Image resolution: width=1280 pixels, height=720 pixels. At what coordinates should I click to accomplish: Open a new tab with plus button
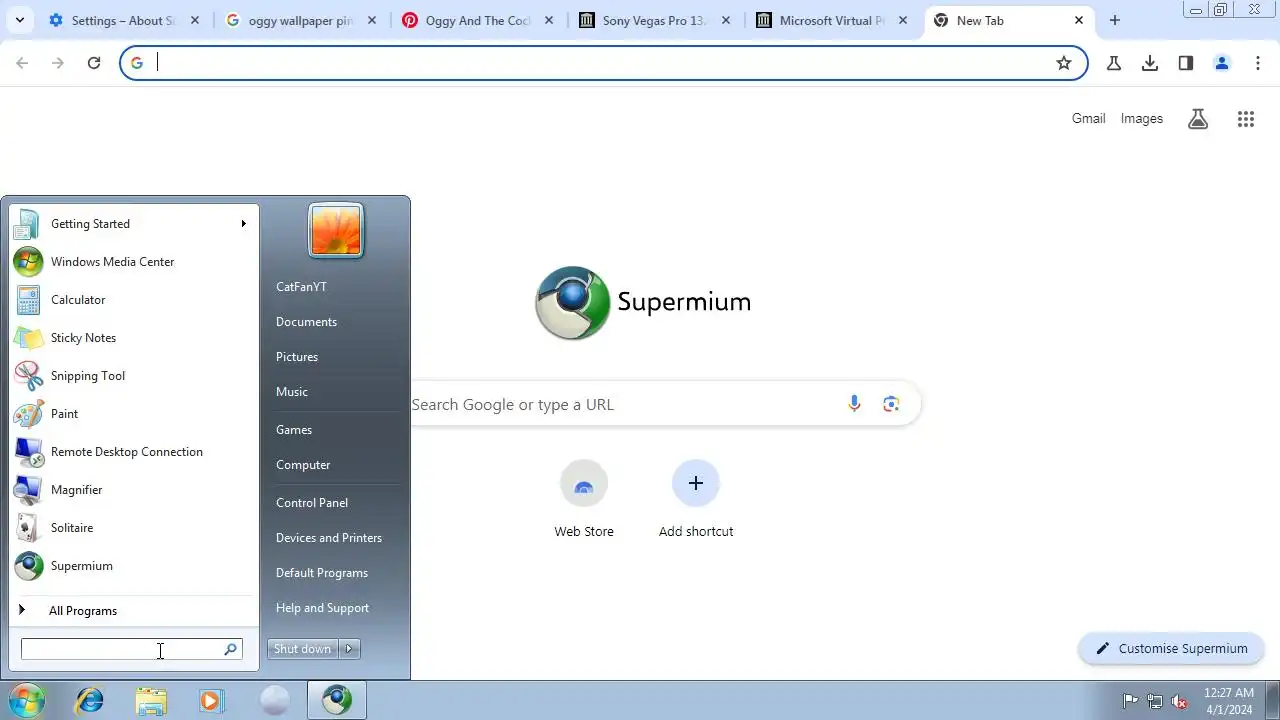tap(1115, 20)
